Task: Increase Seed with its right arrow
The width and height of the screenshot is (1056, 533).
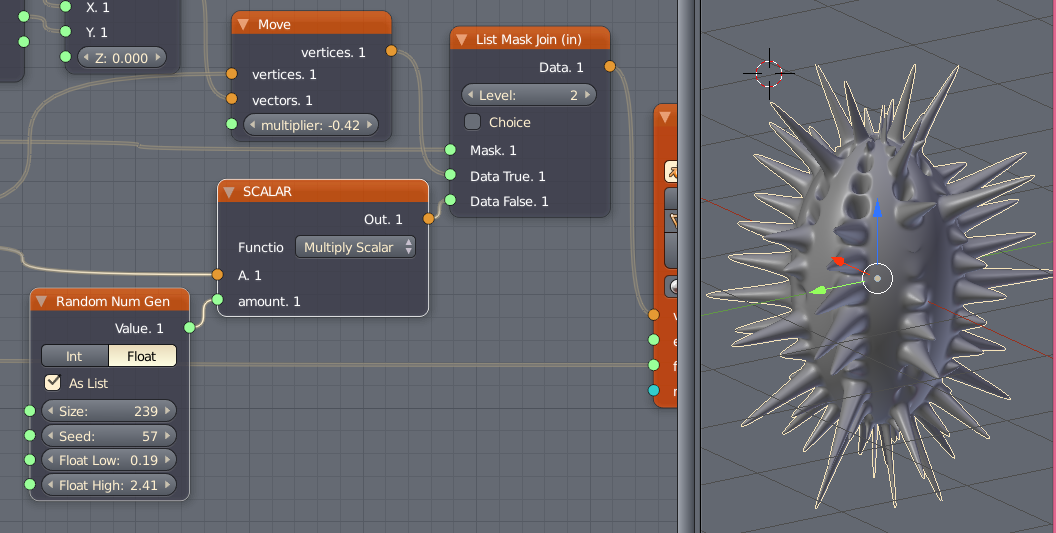Action: coord(167,436)
